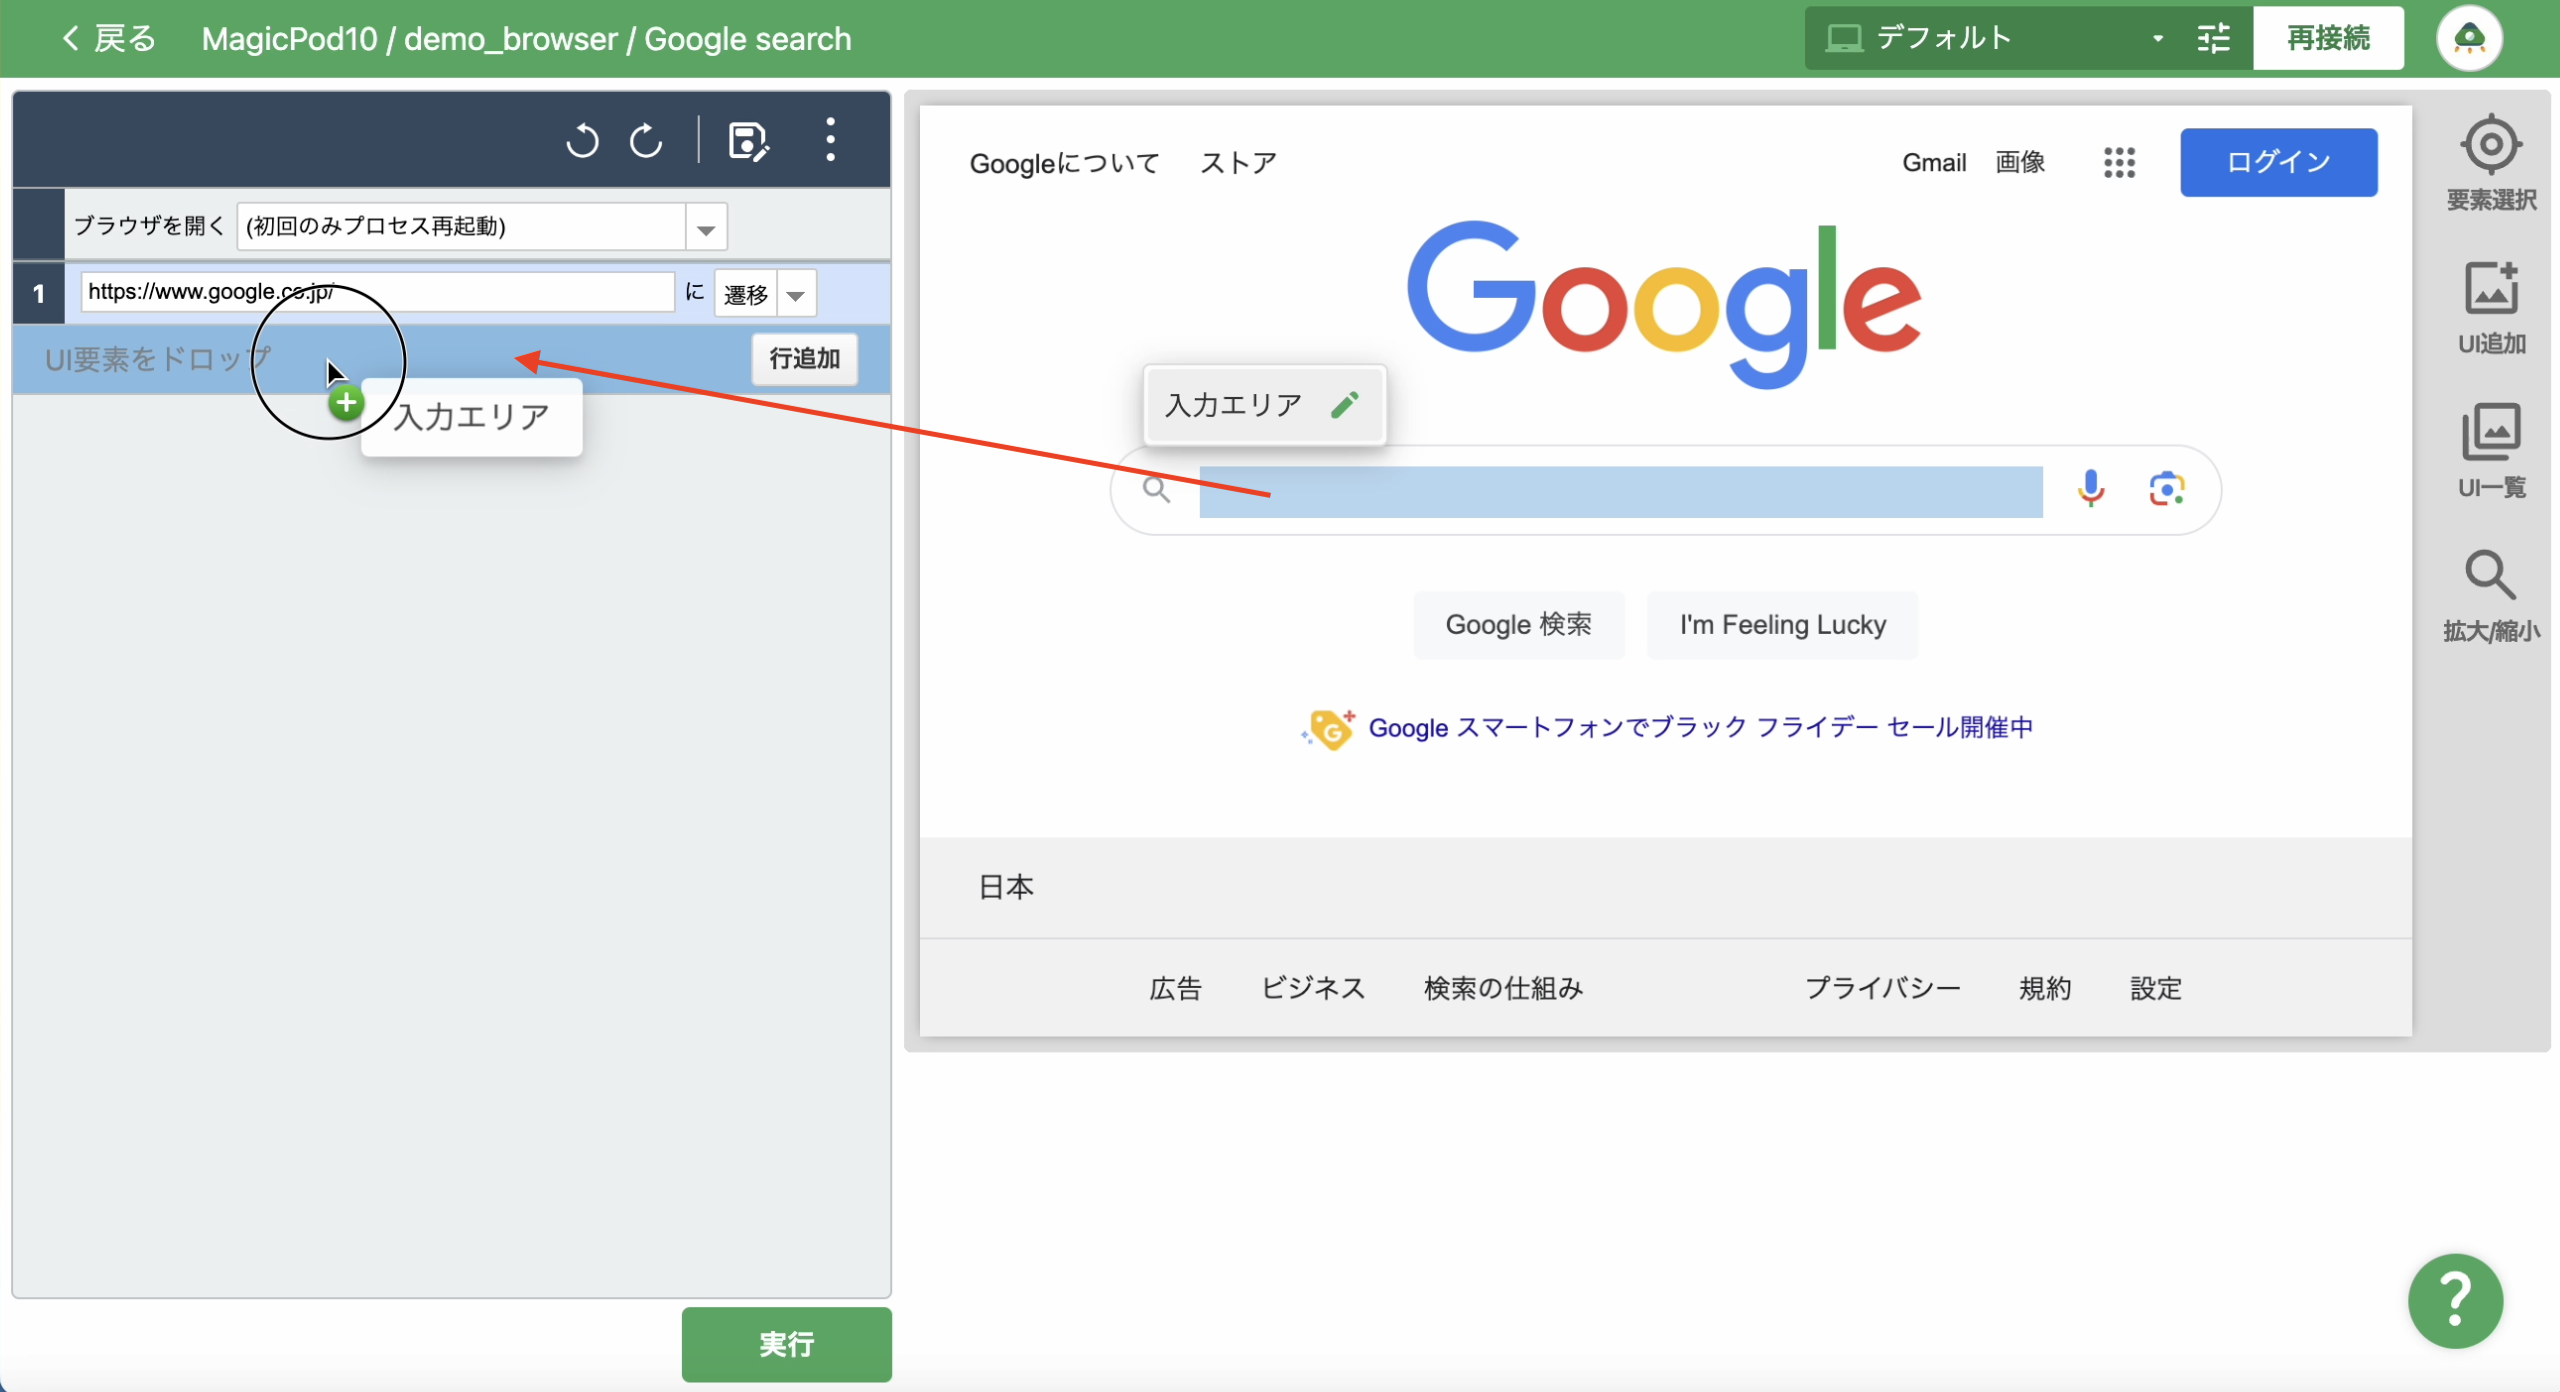This screenshot has width=2560, height=1392.
Task: Click the Google apps grid icon
Action: tap(2119, 162)
